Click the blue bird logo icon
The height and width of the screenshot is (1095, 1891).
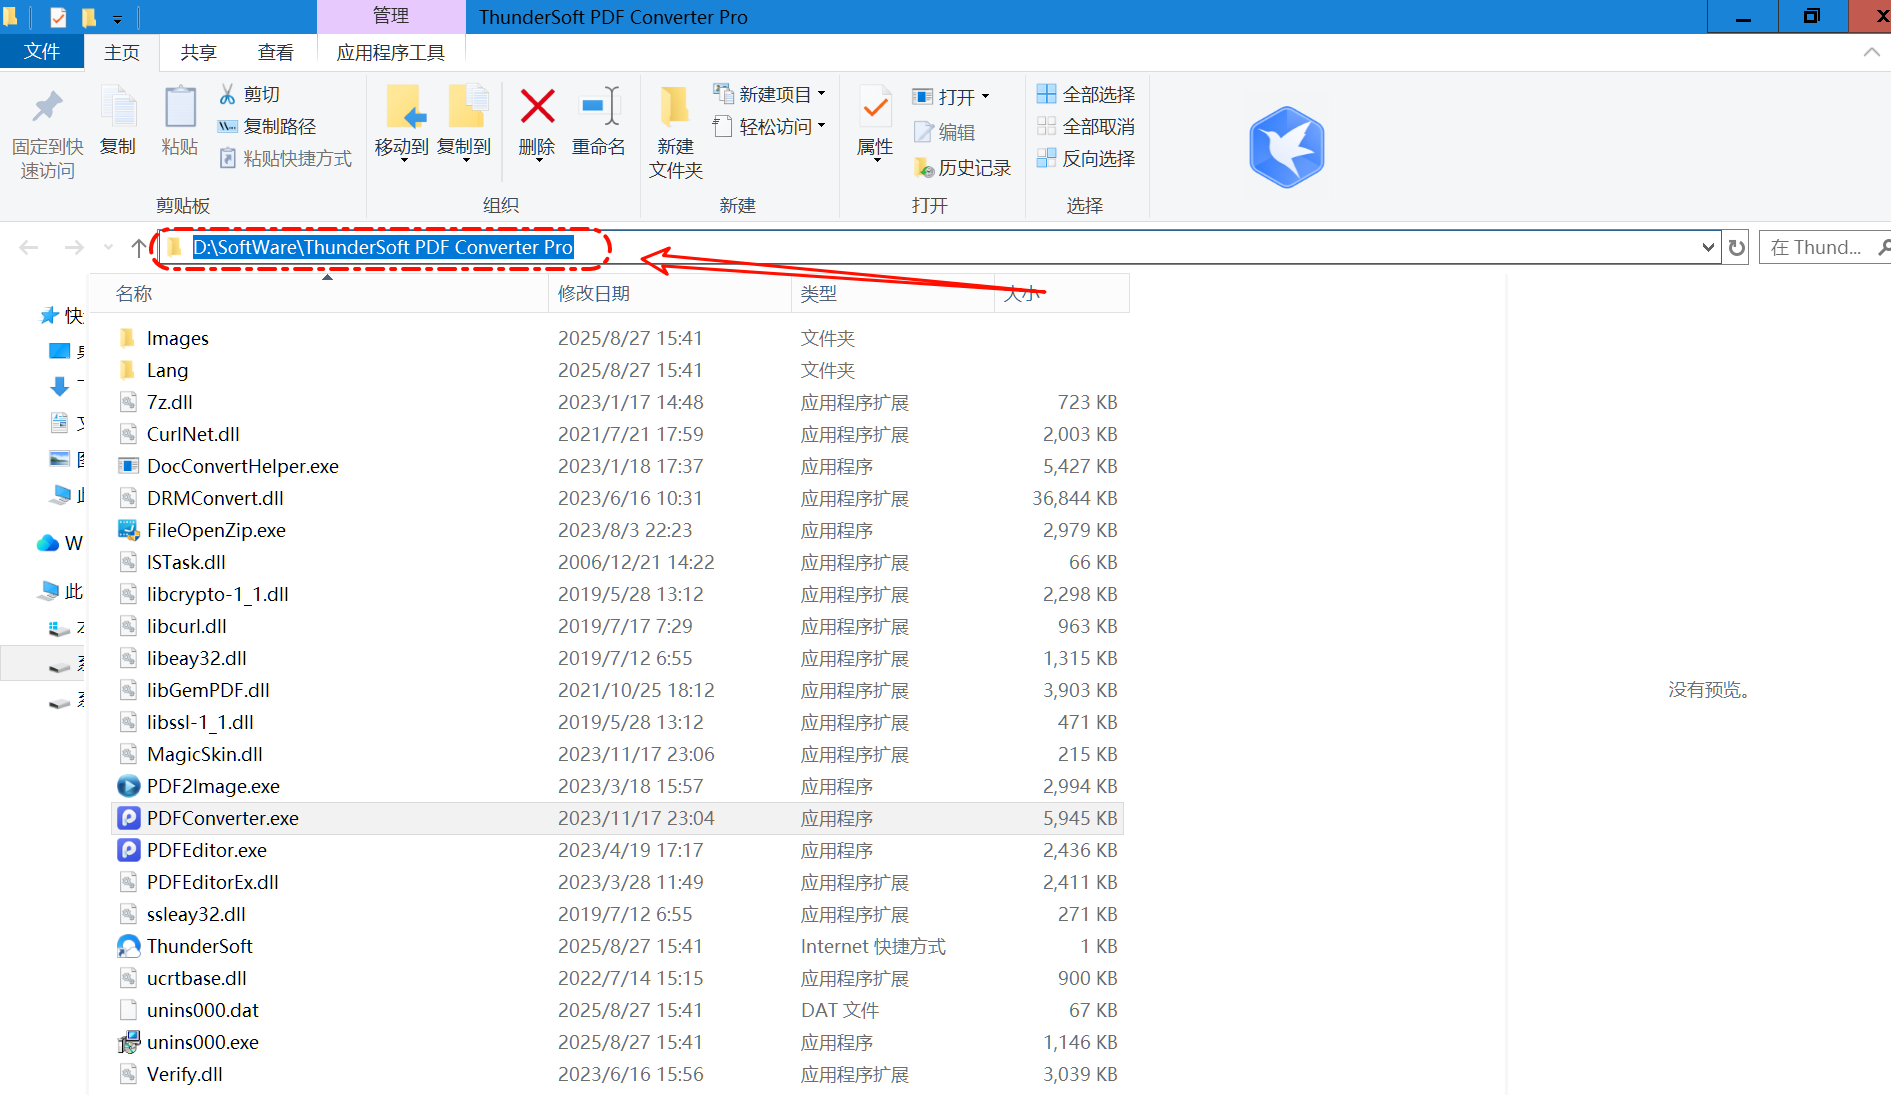(1287, 147)
